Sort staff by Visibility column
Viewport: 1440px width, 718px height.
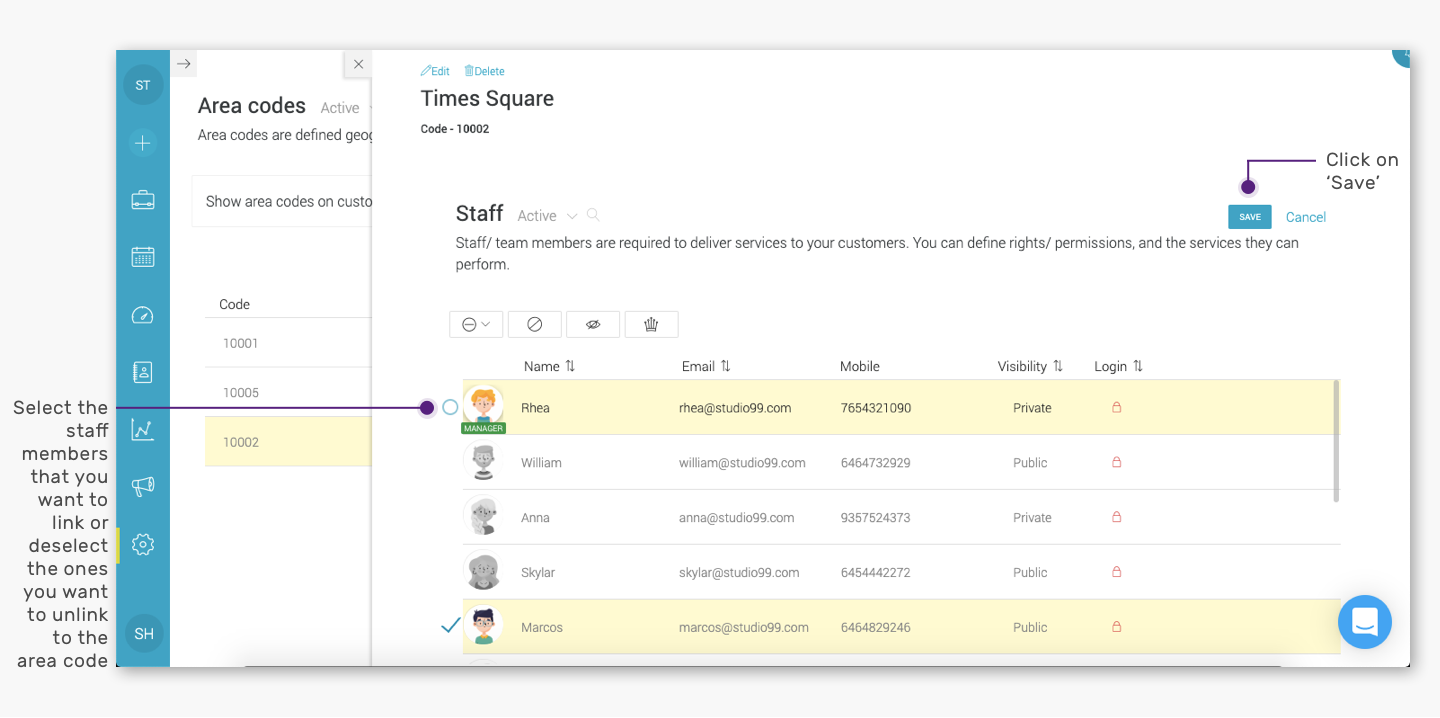tap(1030, 367)
